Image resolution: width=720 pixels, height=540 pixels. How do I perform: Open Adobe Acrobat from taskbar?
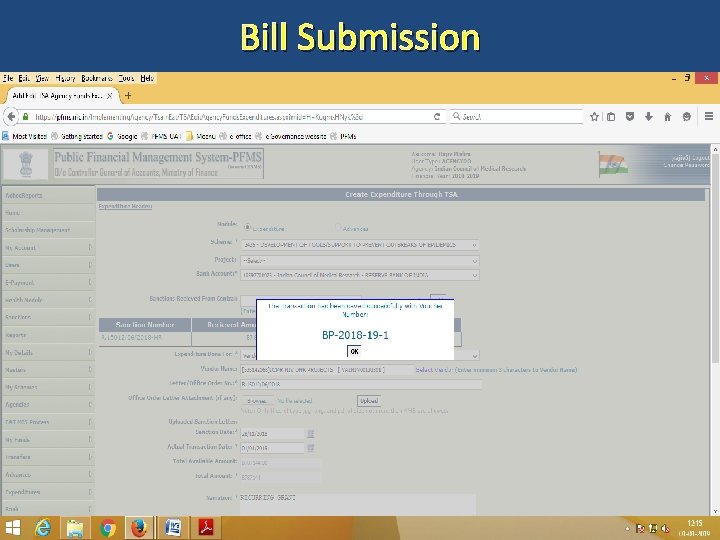(x=206, y=528)
